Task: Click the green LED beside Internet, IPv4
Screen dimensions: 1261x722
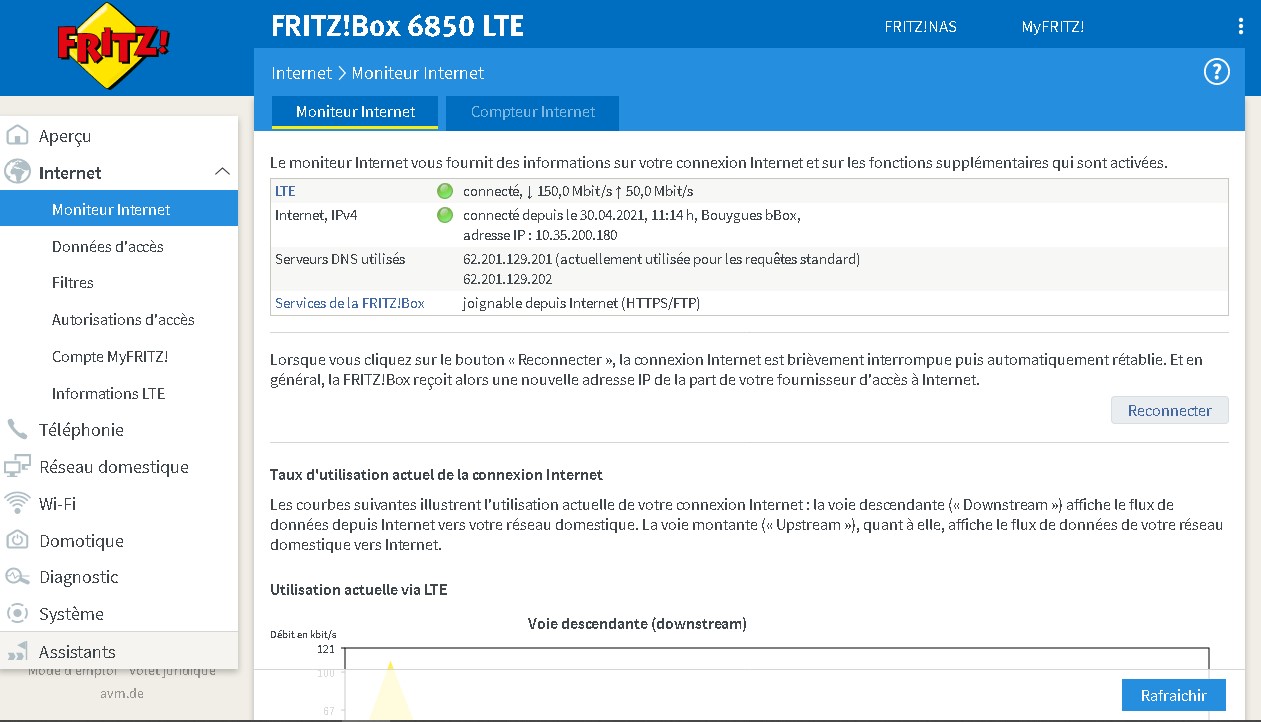Action: click(x=445, y=215)
